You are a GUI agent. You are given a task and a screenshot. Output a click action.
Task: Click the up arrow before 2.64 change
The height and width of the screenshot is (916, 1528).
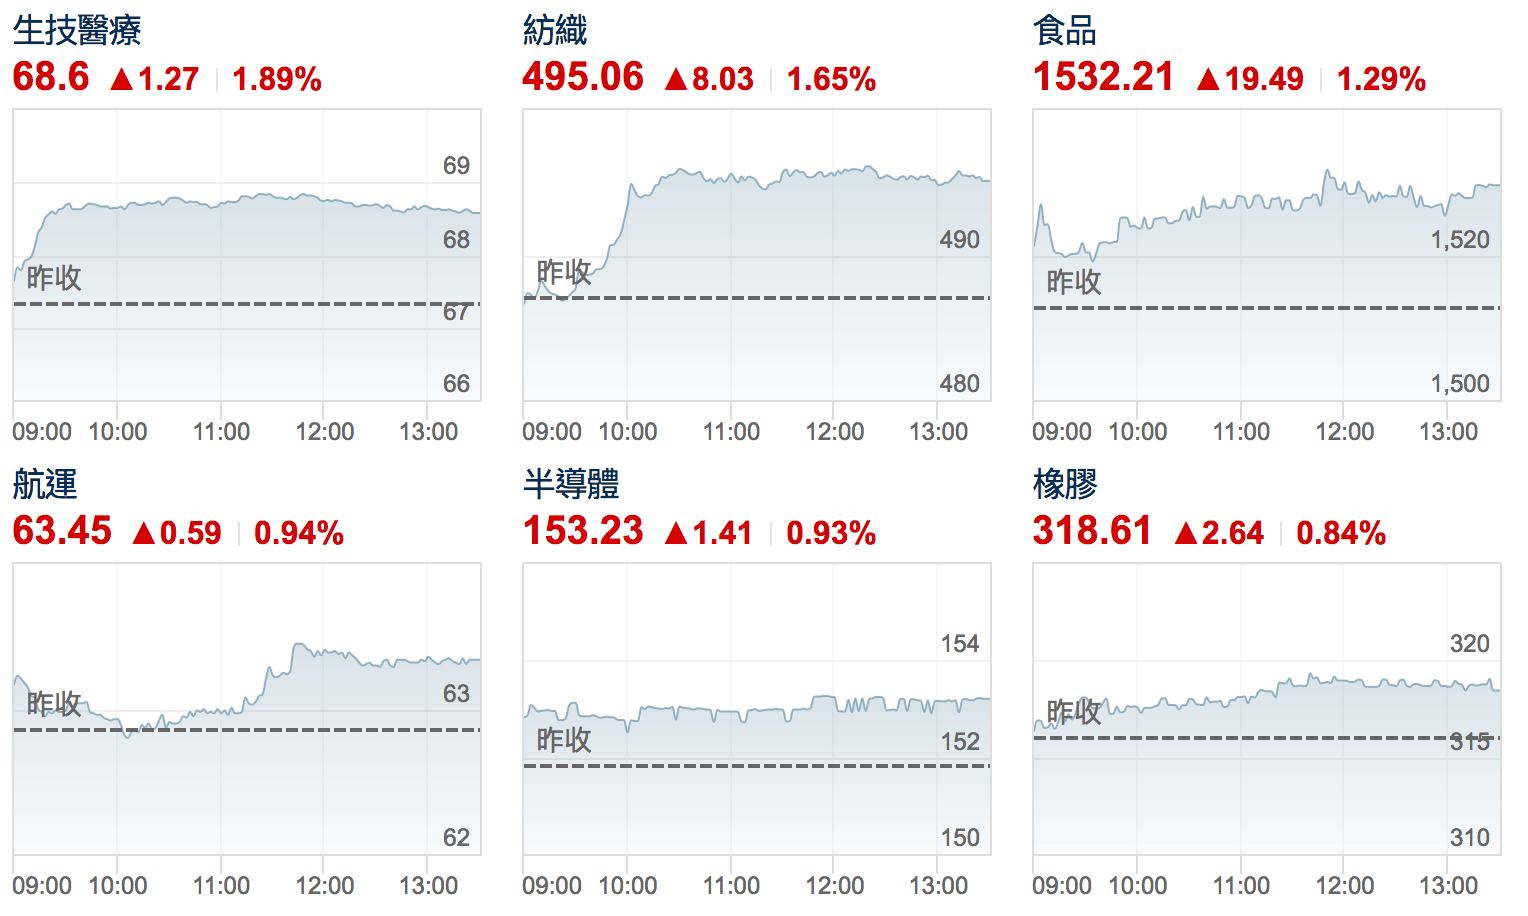pyautogui.click(x=1186, y=533)
